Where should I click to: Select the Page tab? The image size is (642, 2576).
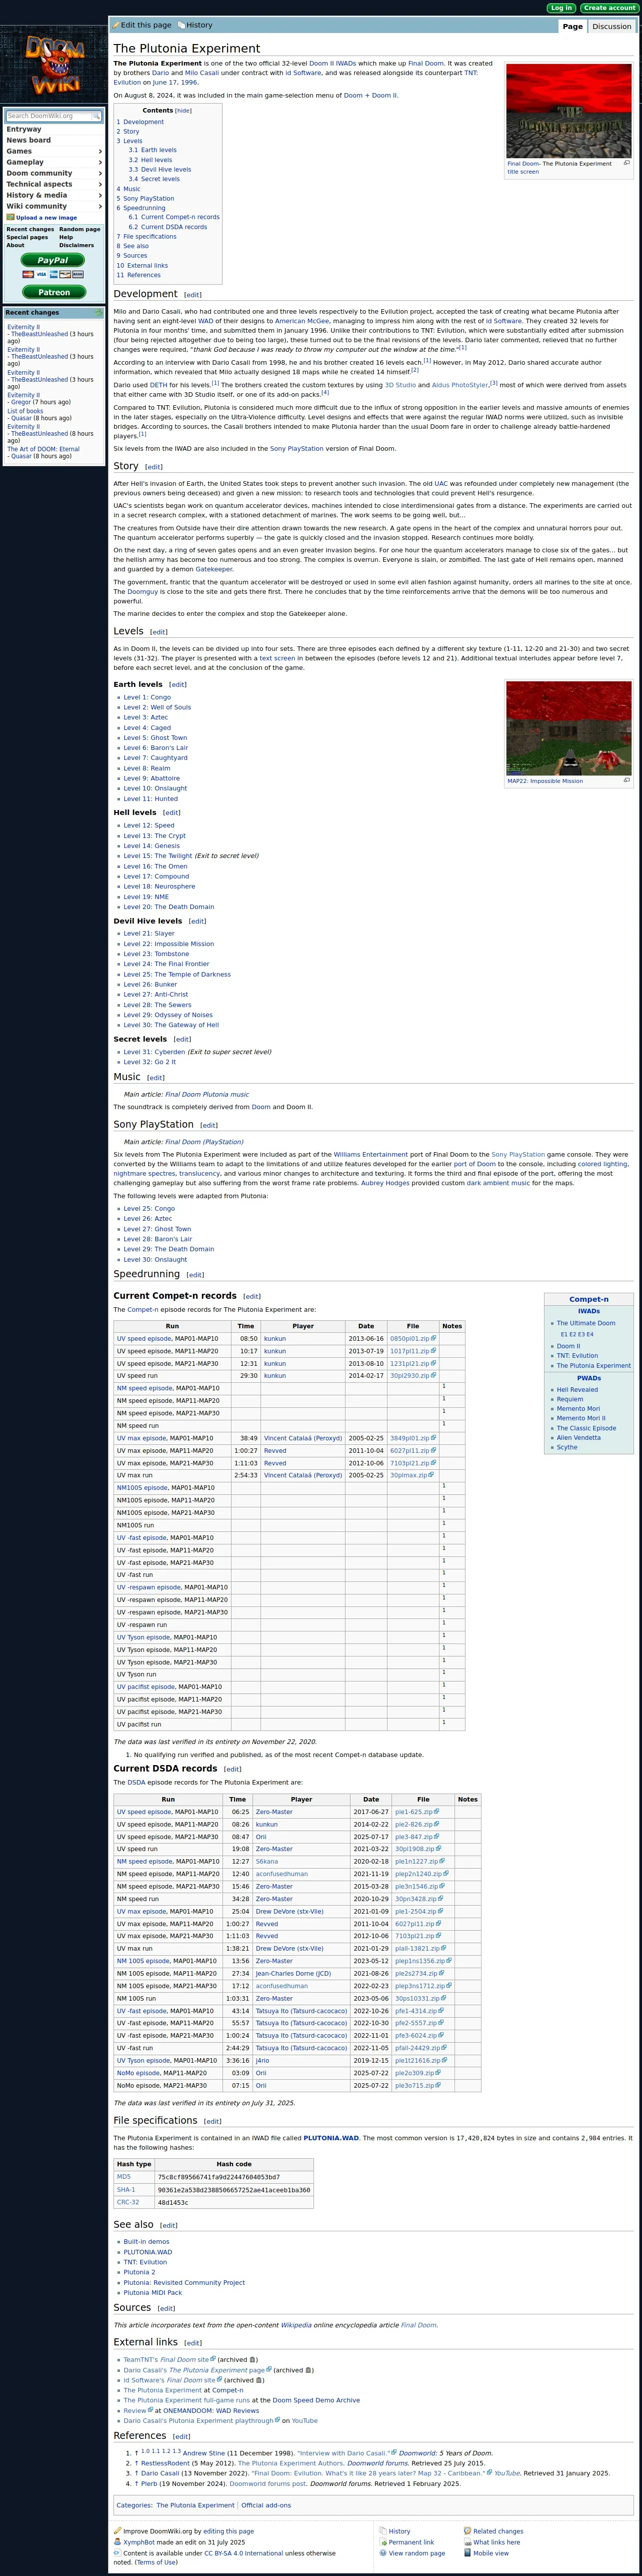(x=573, y=27)
